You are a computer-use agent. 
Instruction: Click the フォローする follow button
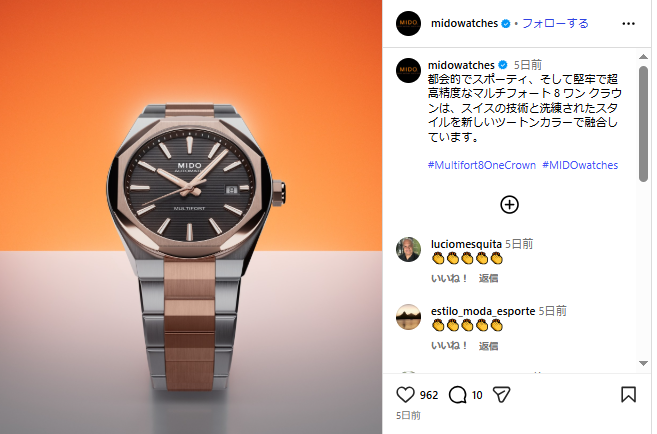555,23
